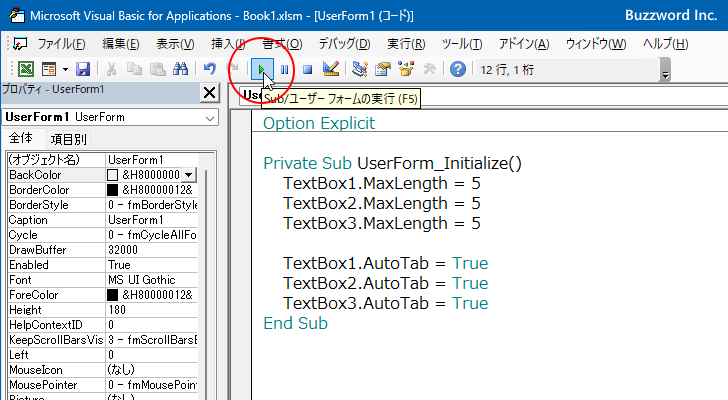
Task: Click the Cut scissors icon
Action: point(111,69)
